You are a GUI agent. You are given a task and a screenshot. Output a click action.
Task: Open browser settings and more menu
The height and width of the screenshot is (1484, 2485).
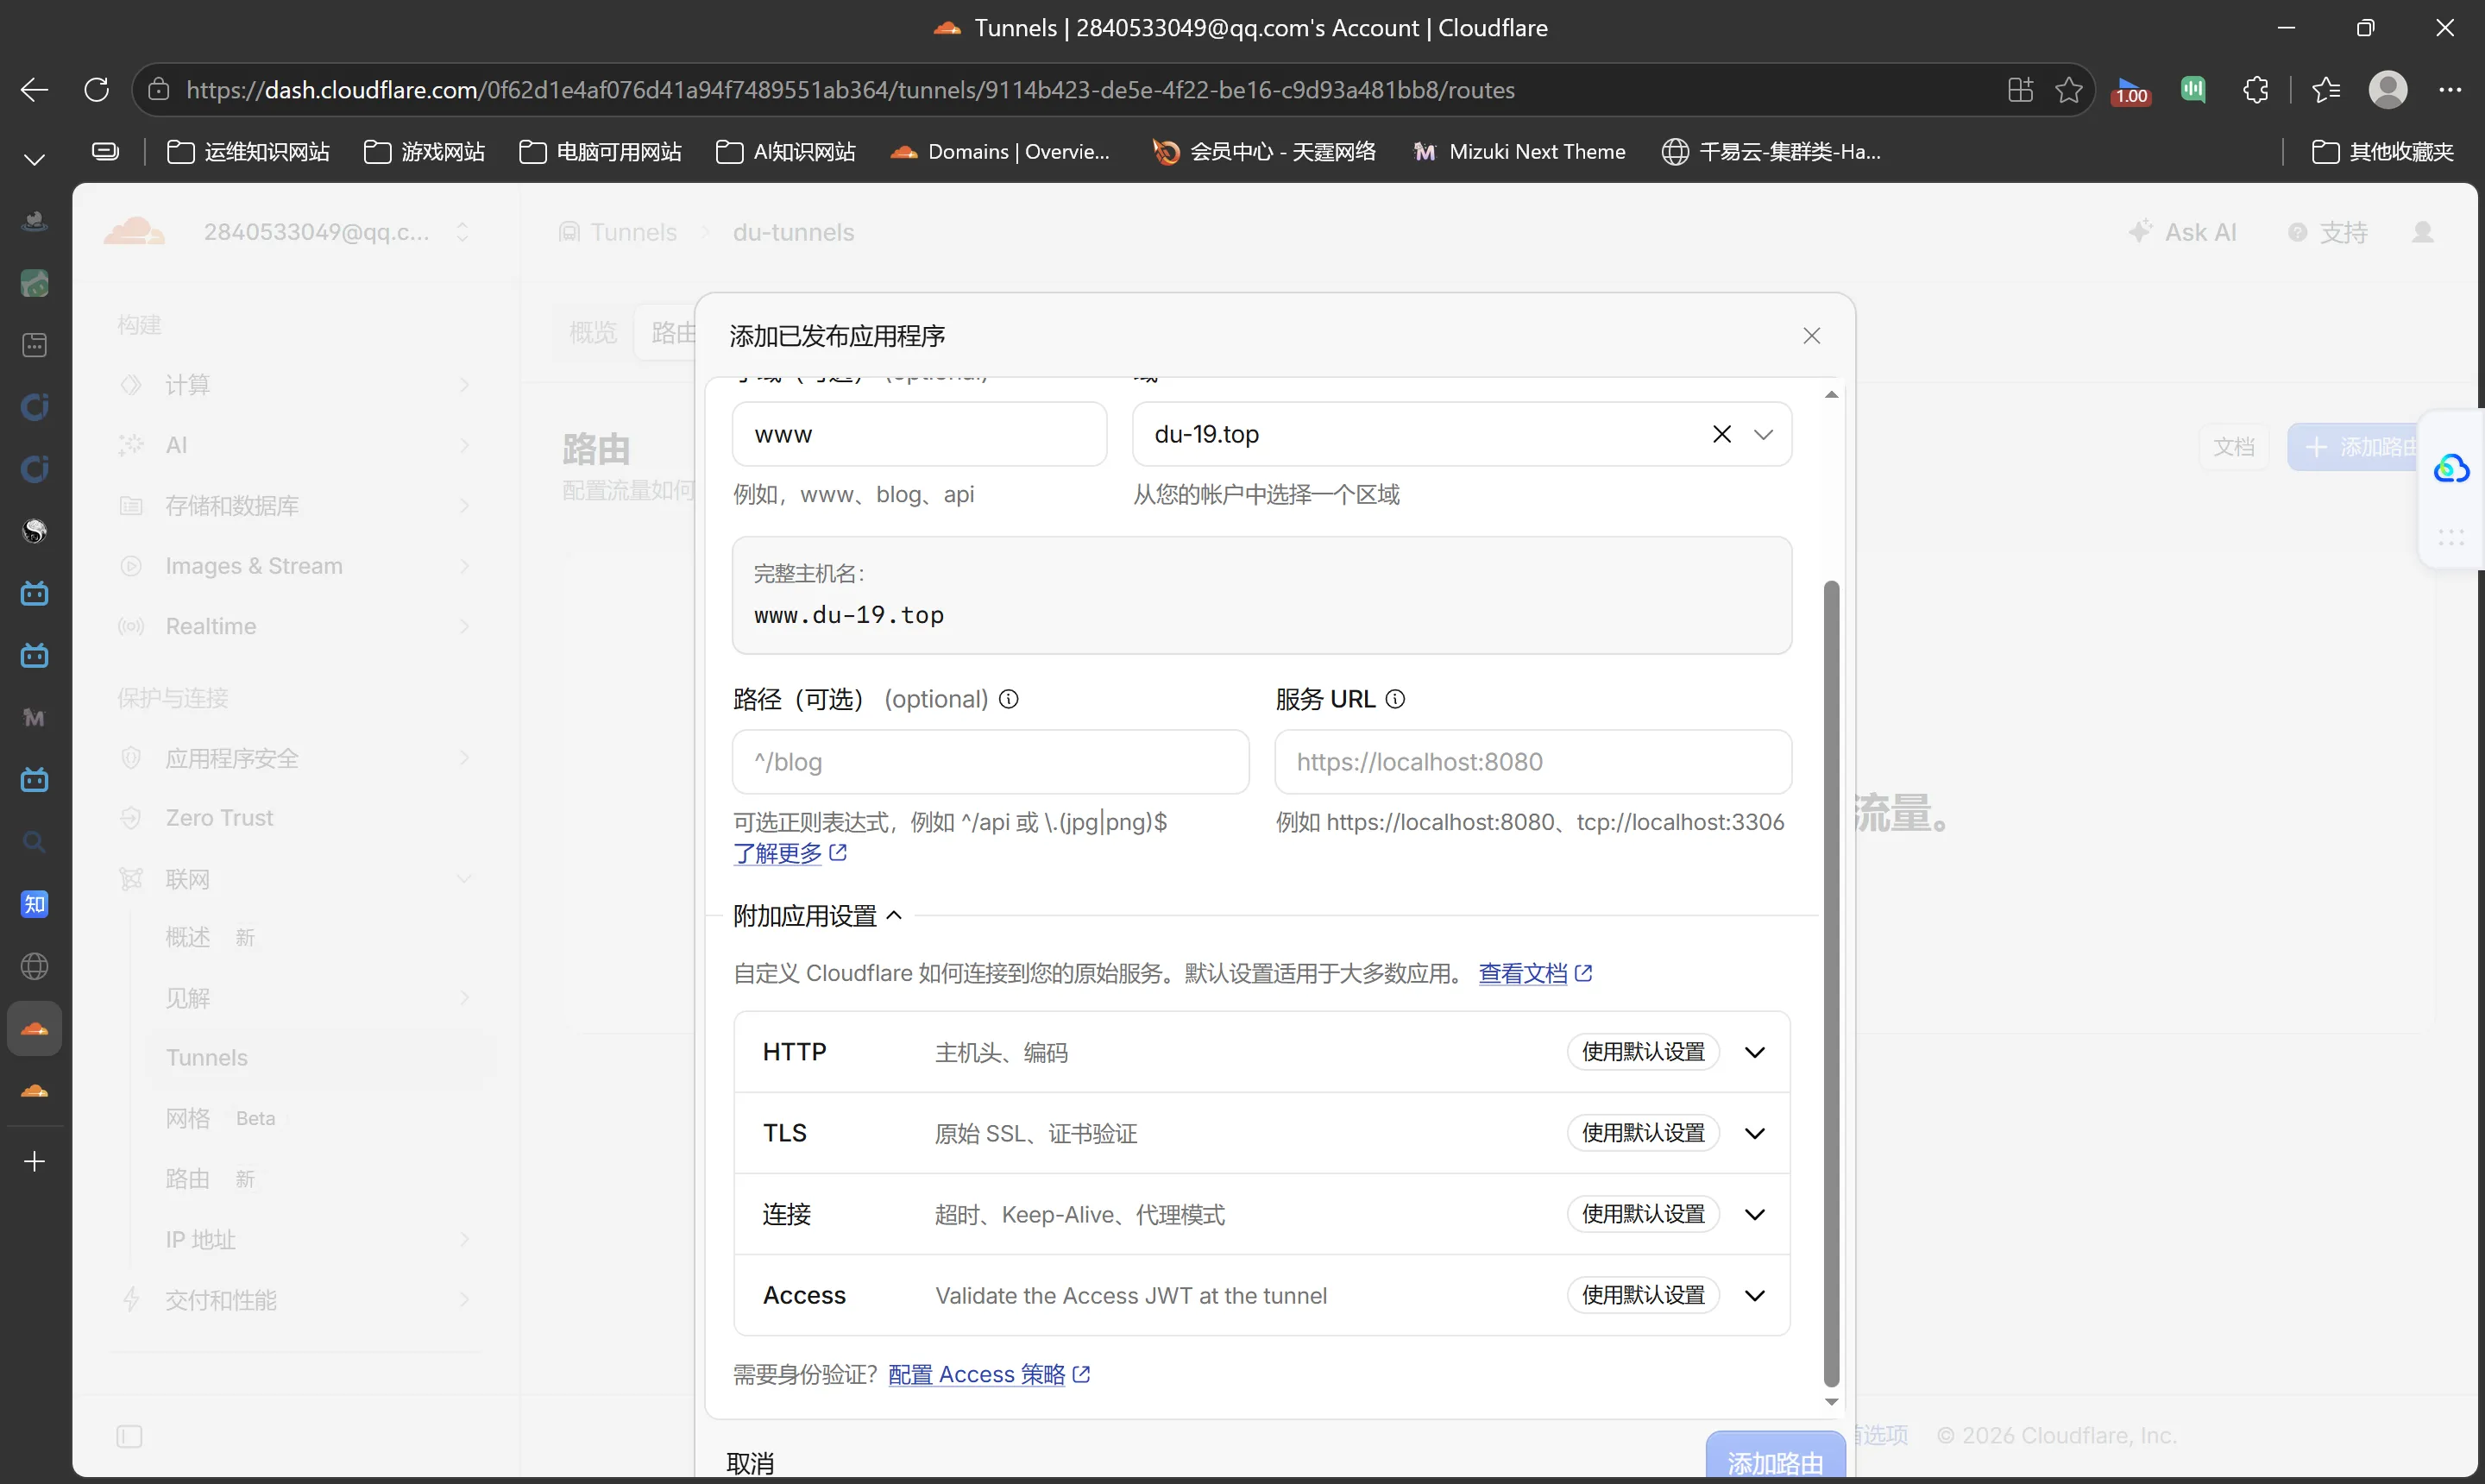(x=2450, y=90)
